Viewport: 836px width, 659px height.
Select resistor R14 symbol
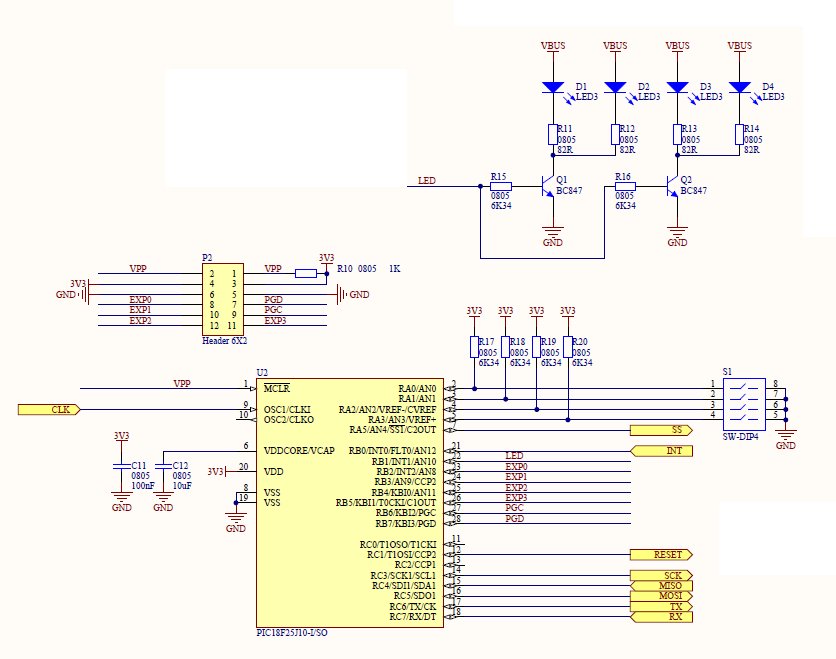(739, 134)
